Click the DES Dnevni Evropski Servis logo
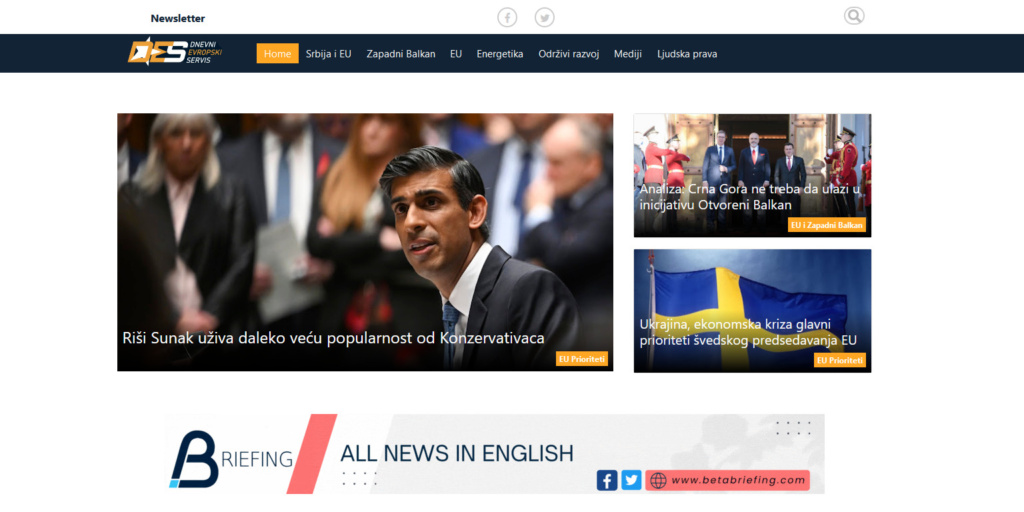 click(175, 52)
